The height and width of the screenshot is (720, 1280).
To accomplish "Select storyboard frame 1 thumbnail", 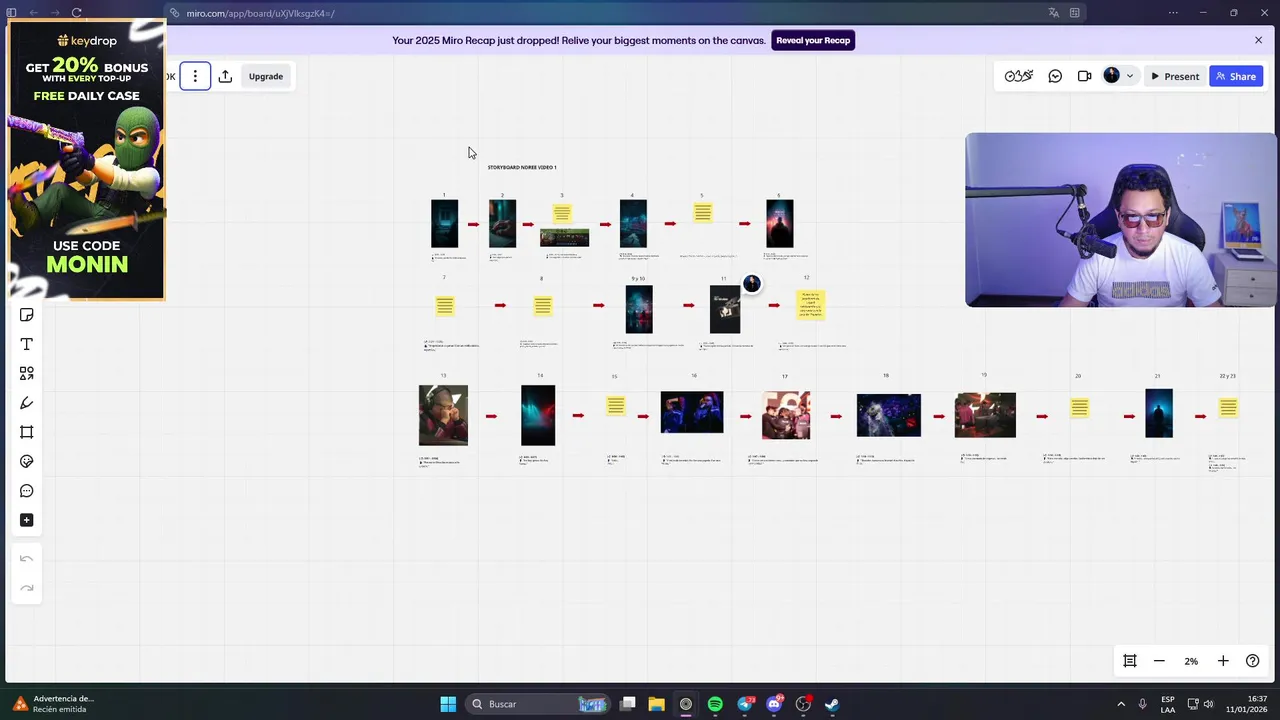I will tap(444, 223).
